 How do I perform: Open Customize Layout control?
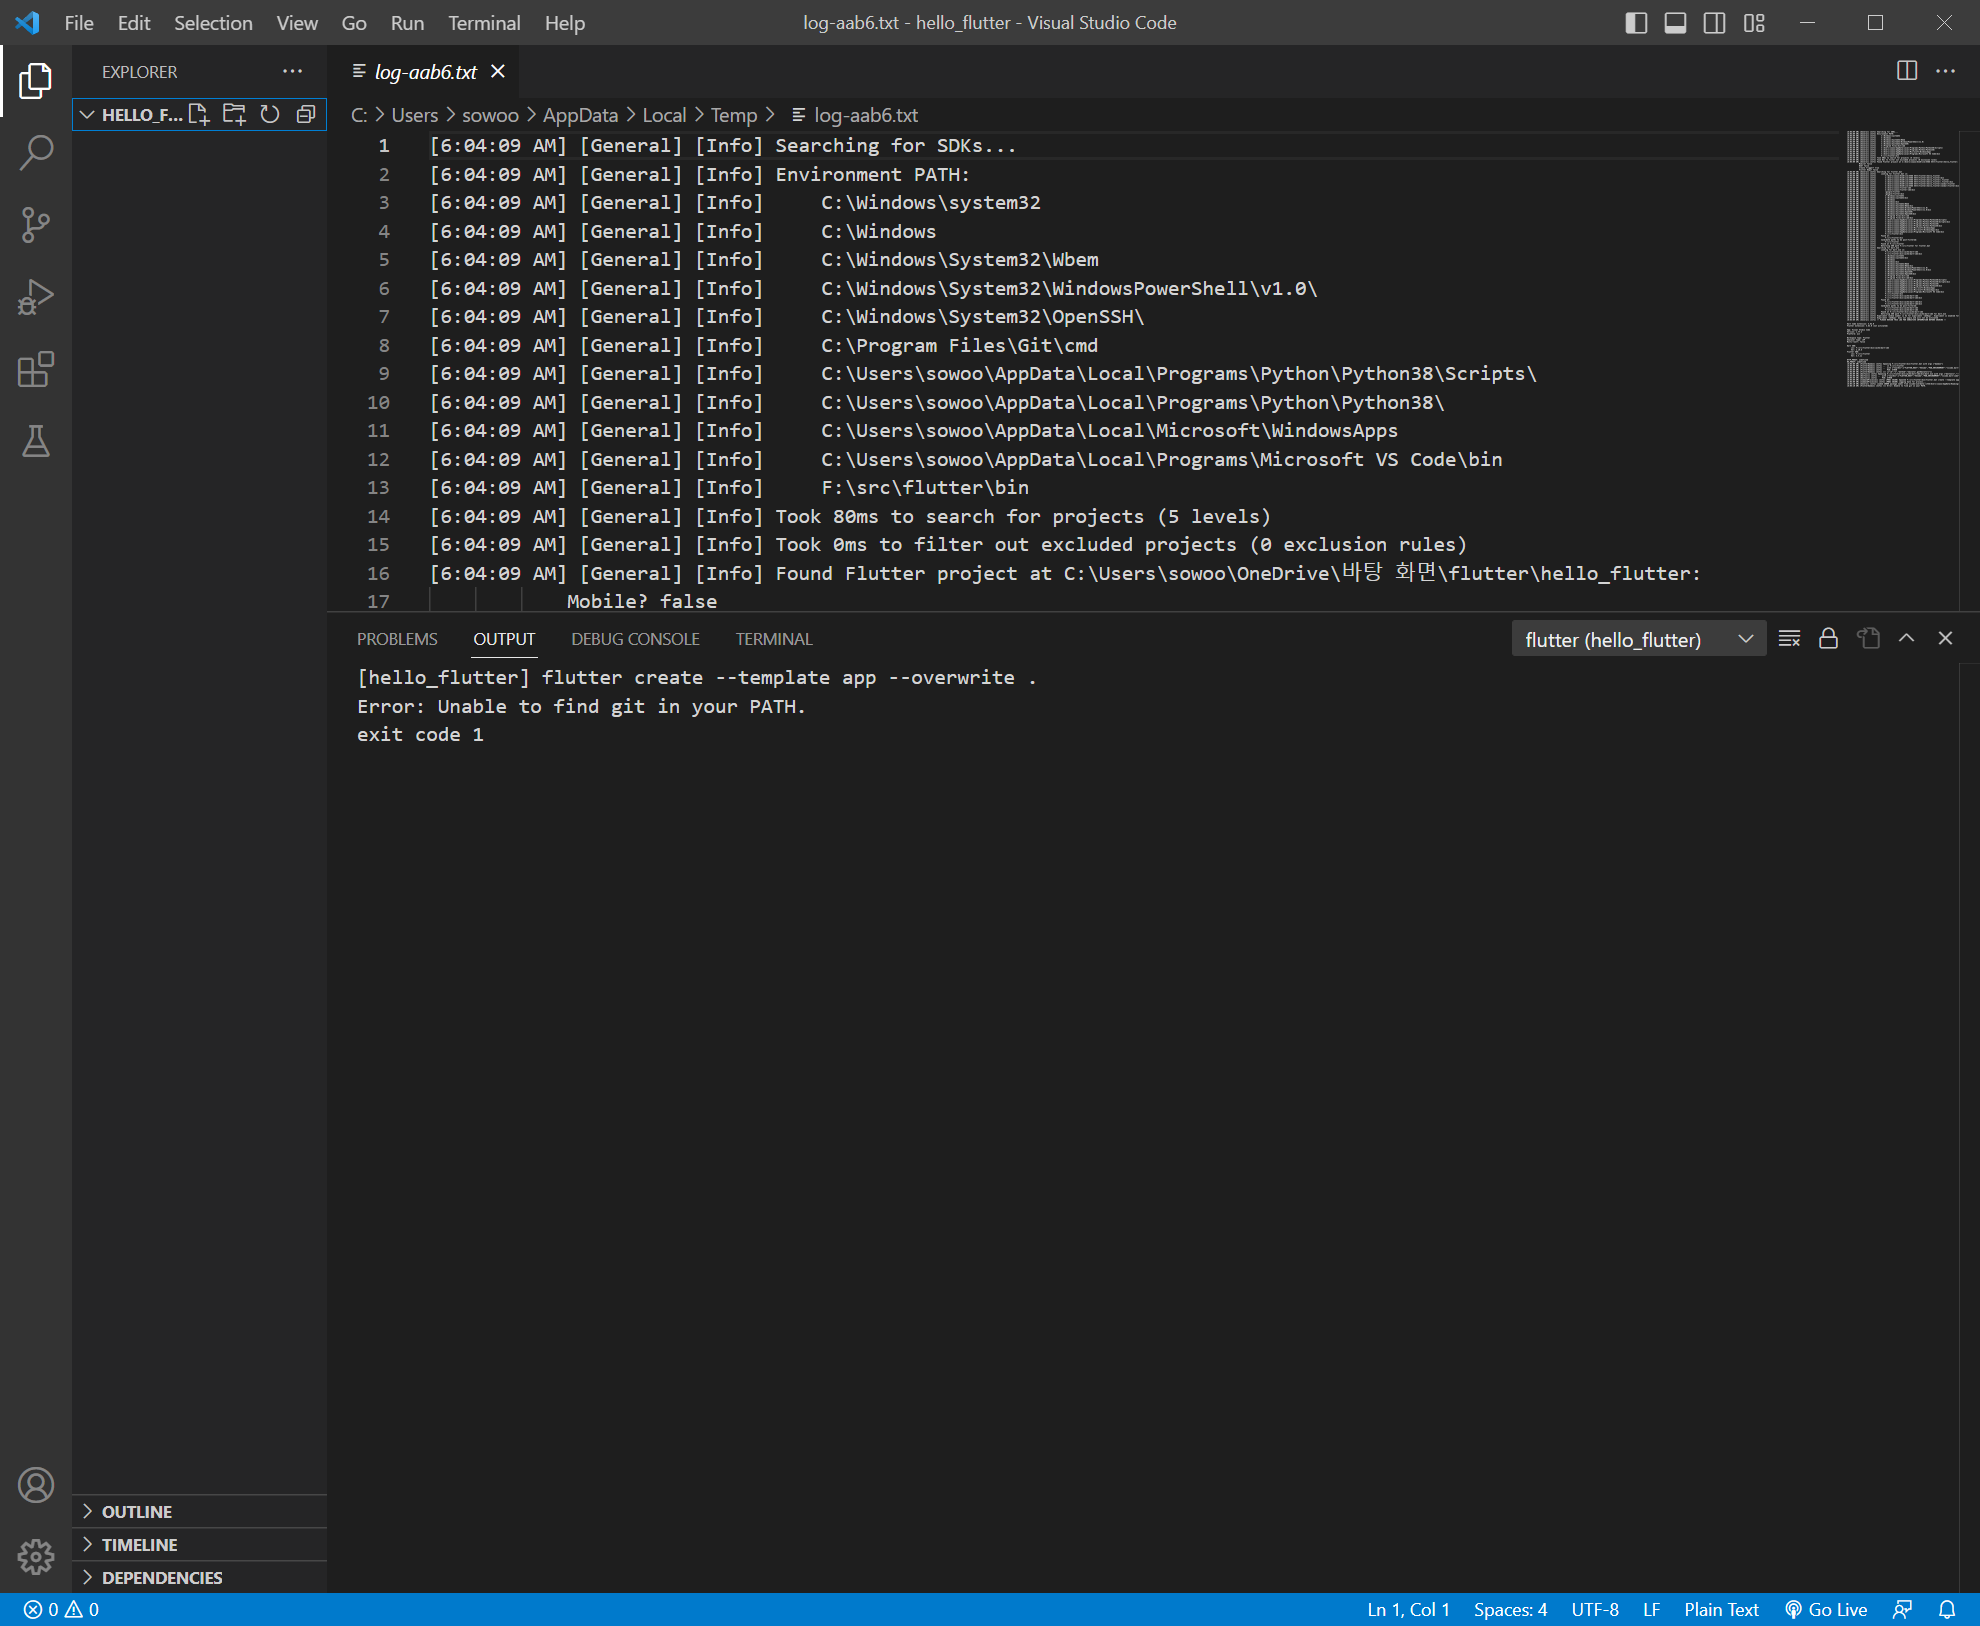(1754, 22)
